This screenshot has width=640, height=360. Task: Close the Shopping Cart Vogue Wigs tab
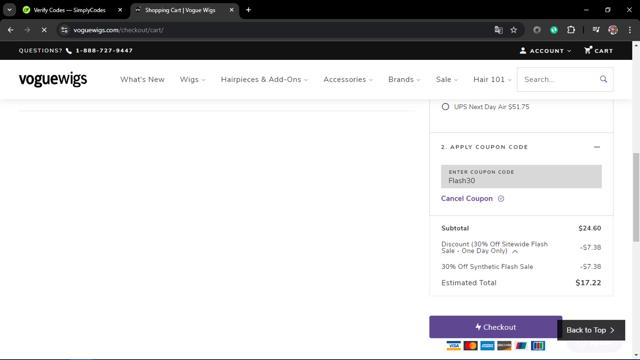coord(231,10)
